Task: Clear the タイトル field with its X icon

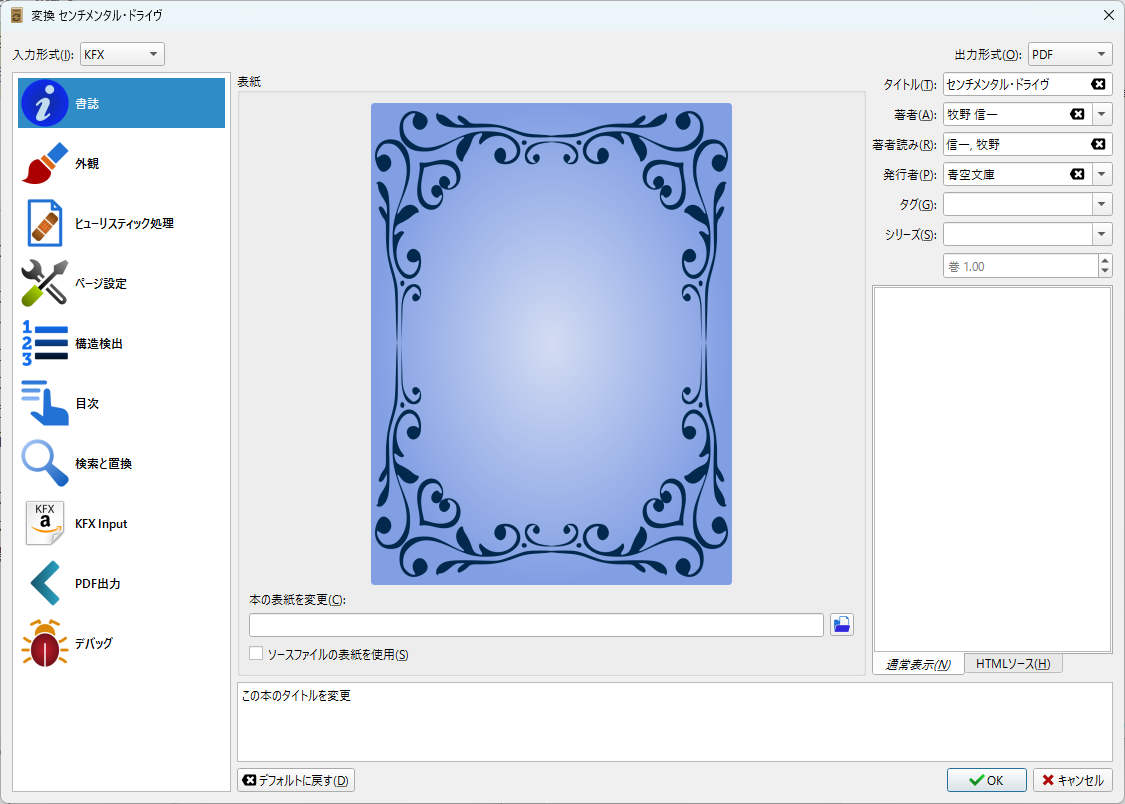Action: 1098,84
